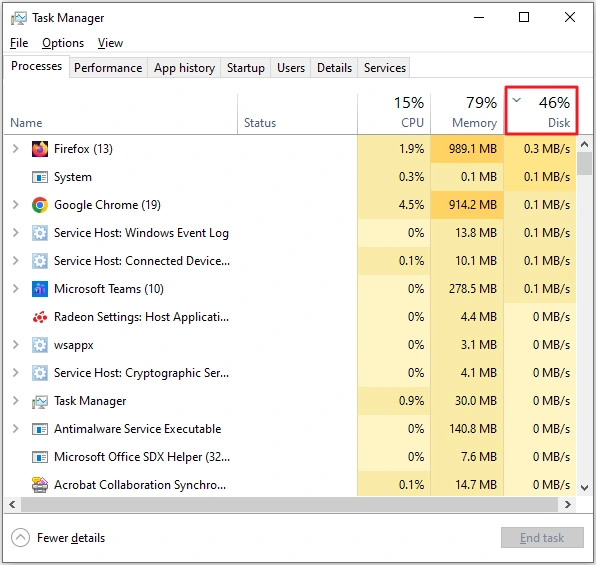This screenshot has width=596, height=565.
Task: Click the Service Host Windows Event Log gear icon
Action: point(40,233)
